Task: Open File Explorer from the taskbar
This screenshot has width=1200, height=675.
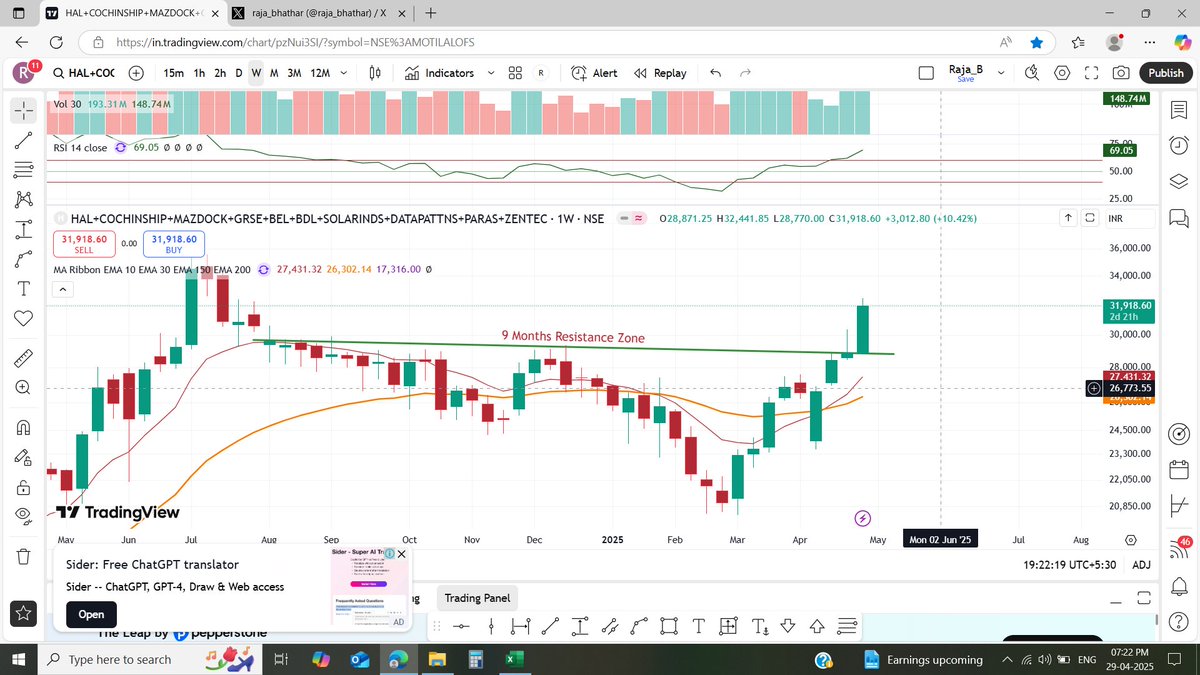Action: [437, 659]
